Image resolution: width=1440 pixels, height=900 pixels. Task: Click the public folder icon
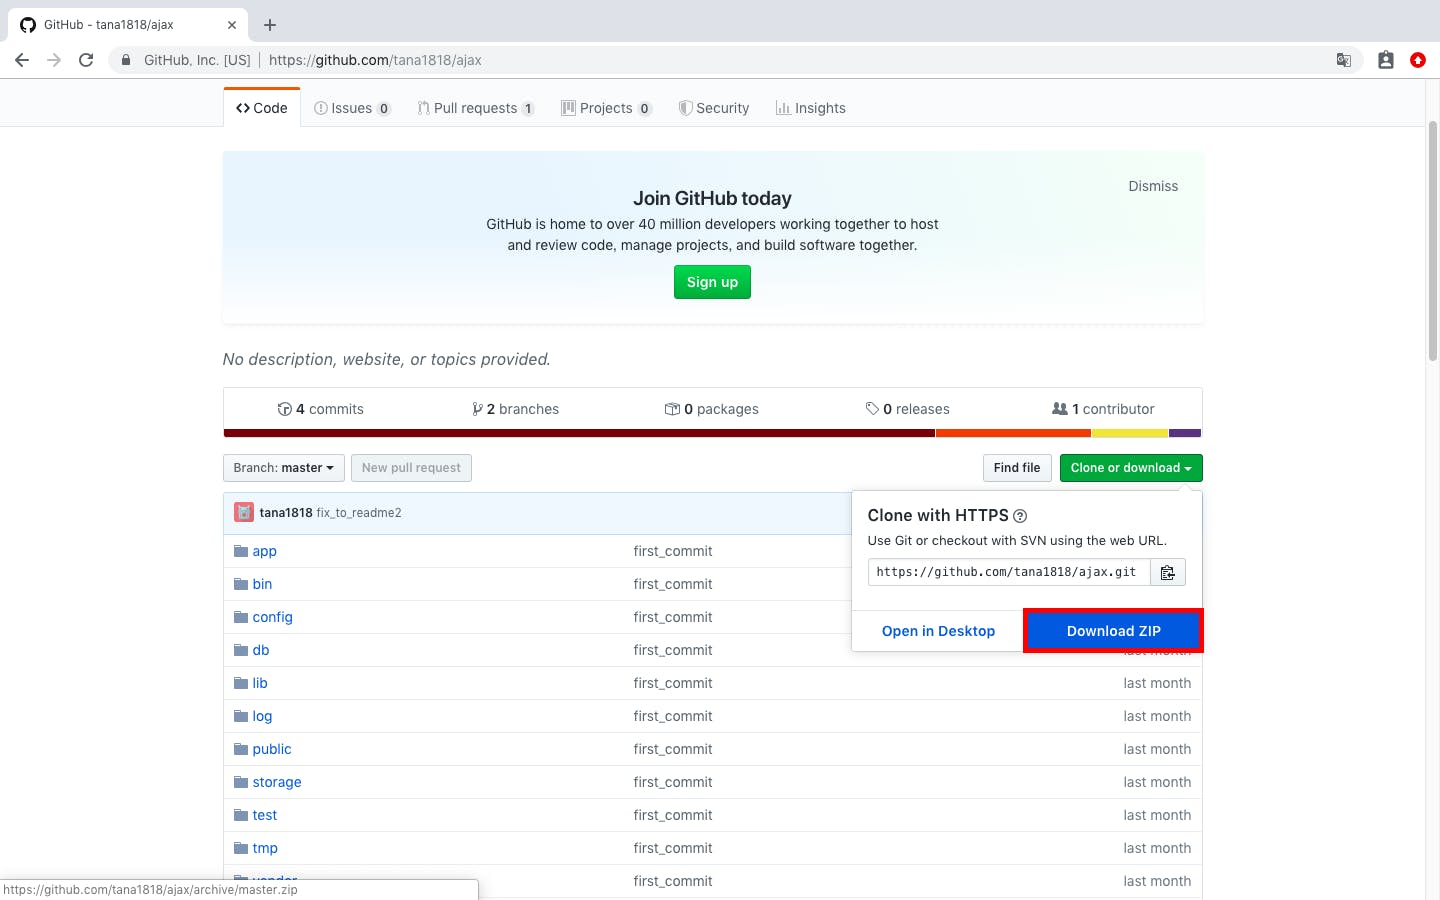[241, 749]
